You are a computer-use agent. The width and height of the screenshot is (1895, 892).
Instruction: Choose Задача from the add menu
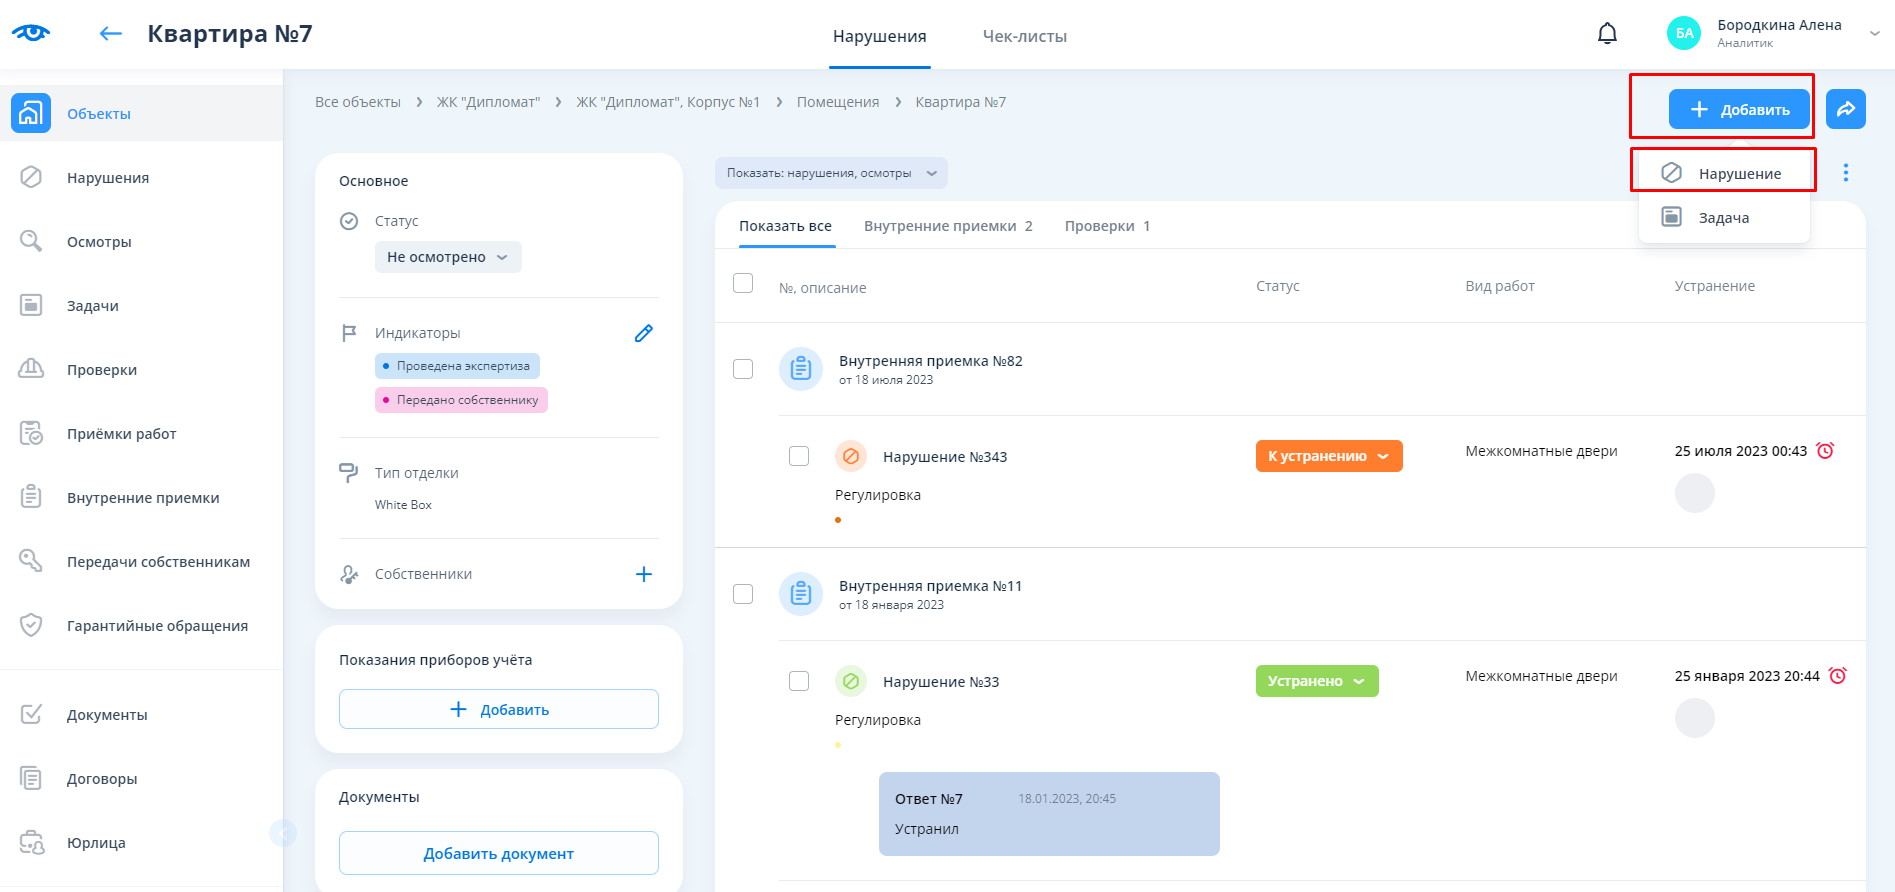1723,218
